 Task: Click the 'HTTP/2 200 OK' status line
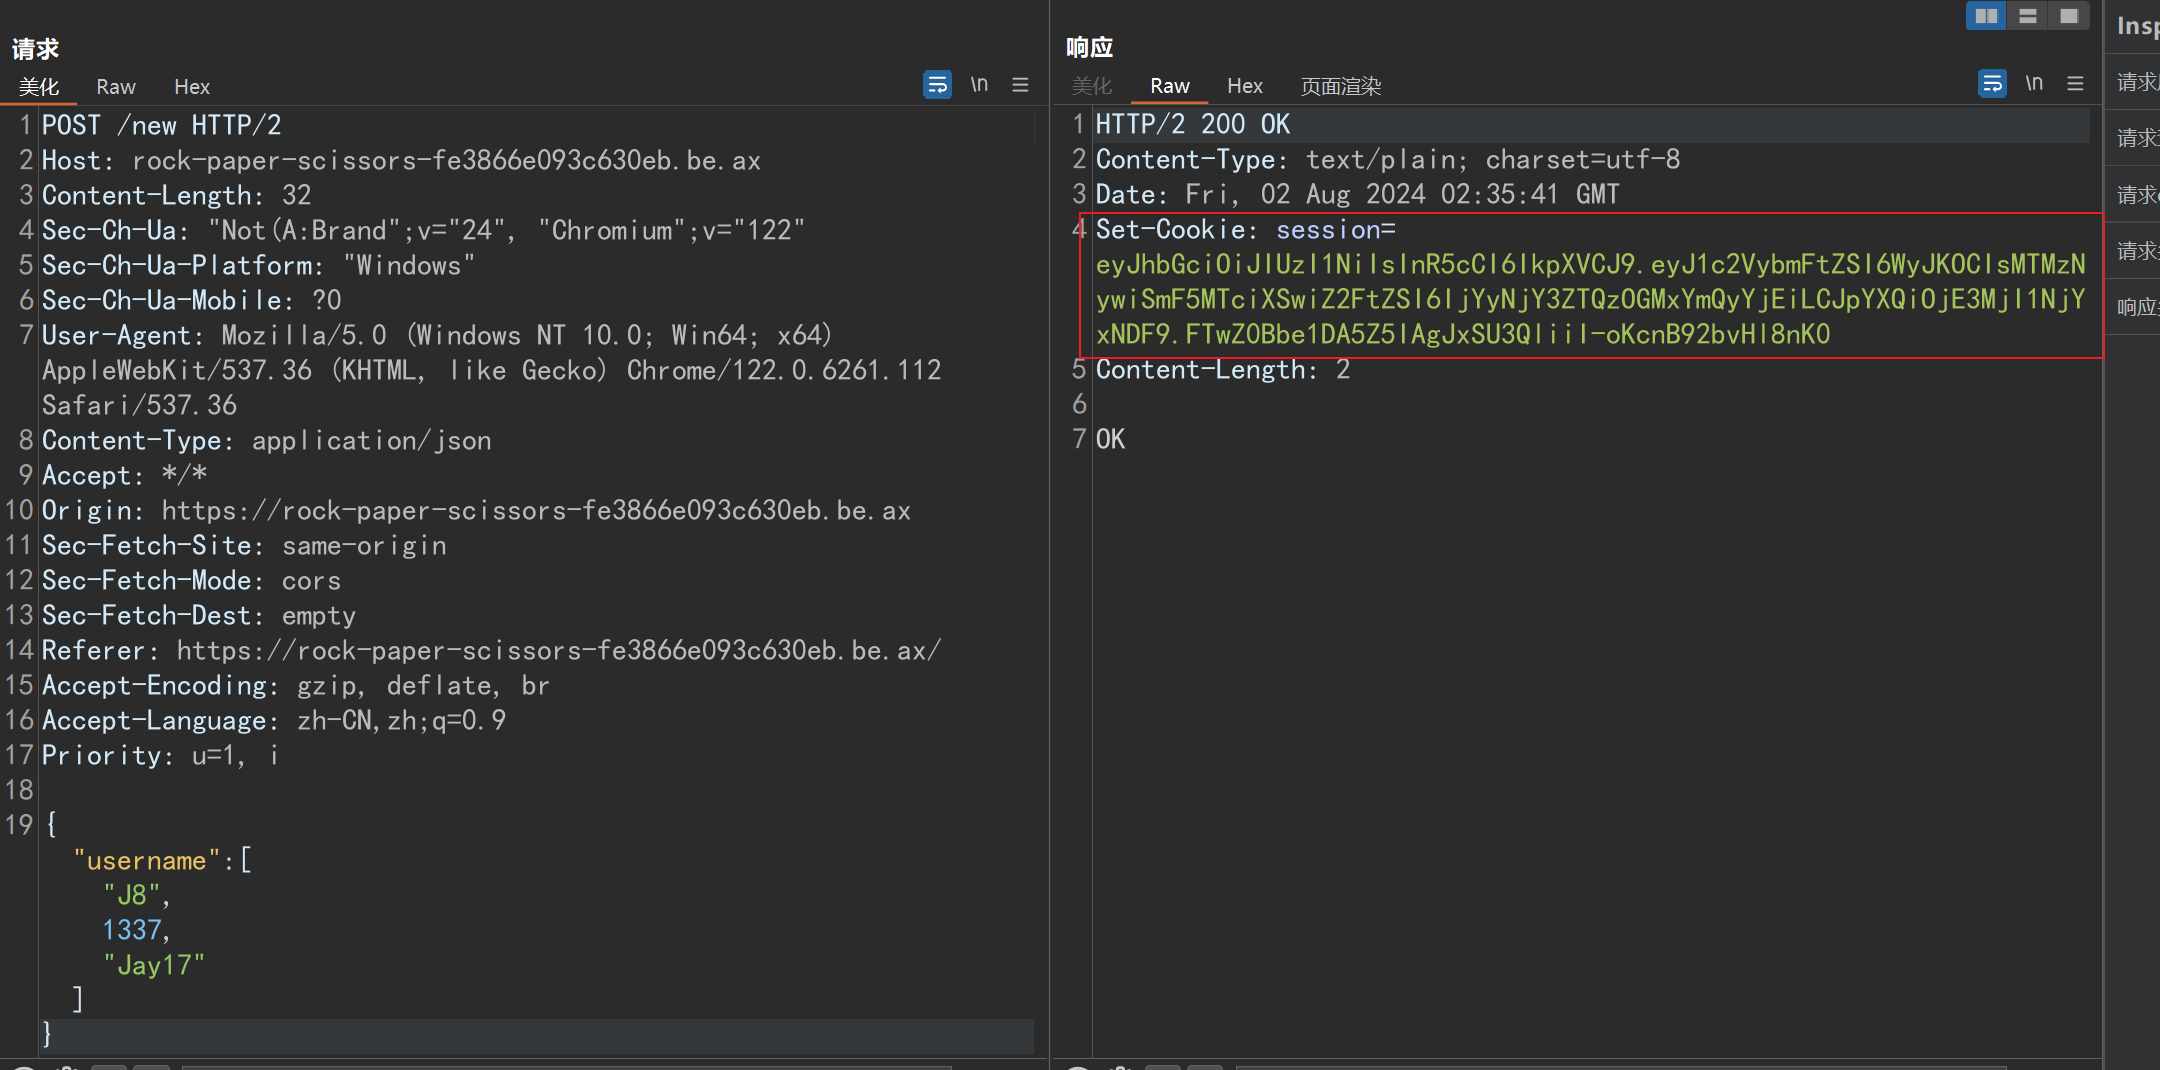click(x=1193, y=124)
